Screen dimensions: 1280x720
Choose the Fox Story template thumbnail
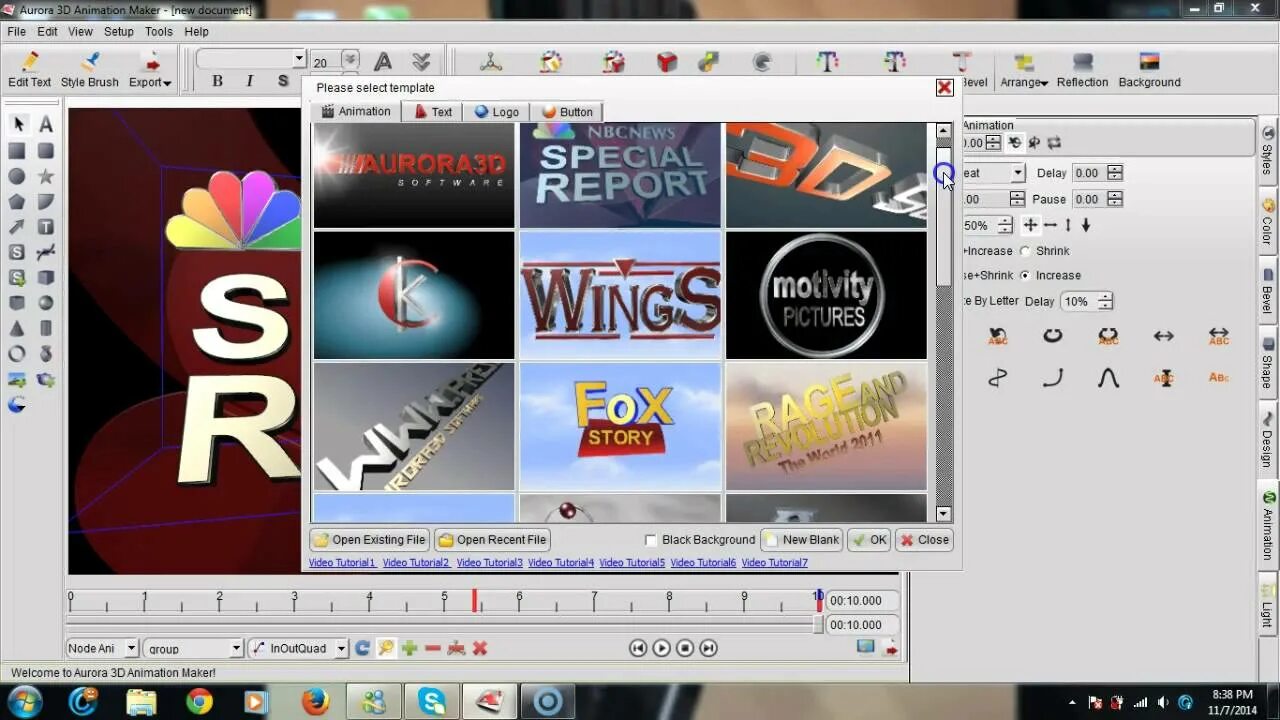point(620,426)
